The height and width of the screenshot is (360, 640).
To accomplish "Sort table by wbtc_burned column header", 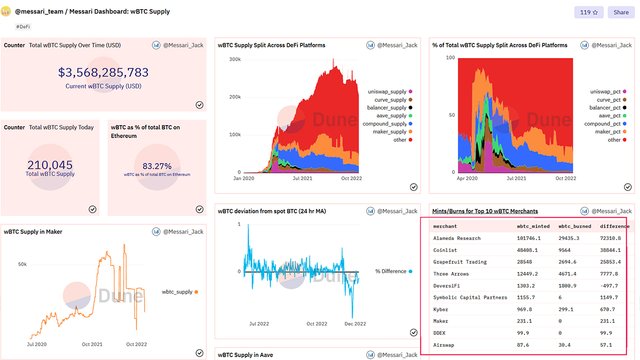I will click(574, 226).
